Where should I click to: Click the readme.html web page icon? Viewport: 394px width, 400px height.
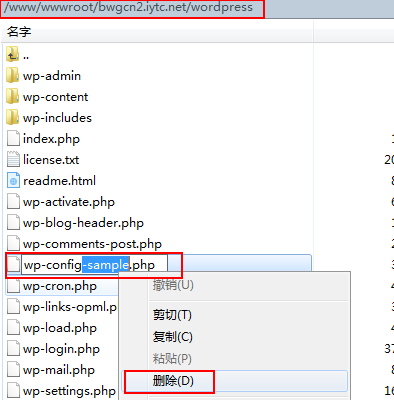click(x=13, y=181)
